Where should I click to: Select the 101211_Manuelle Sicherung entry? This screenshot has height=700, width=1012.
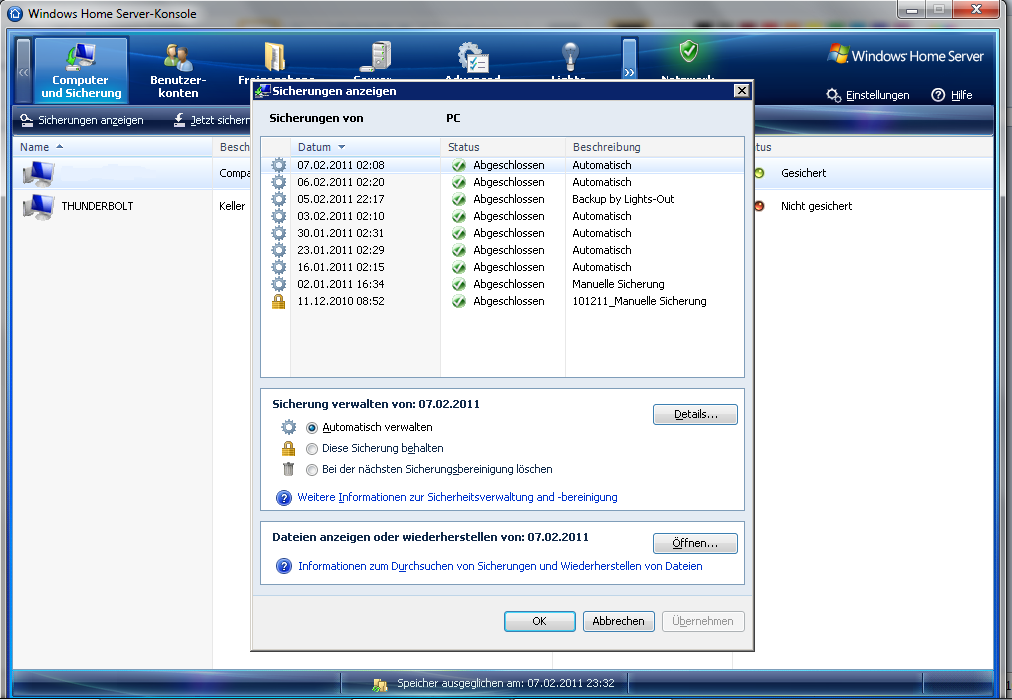tap(502, 301)
